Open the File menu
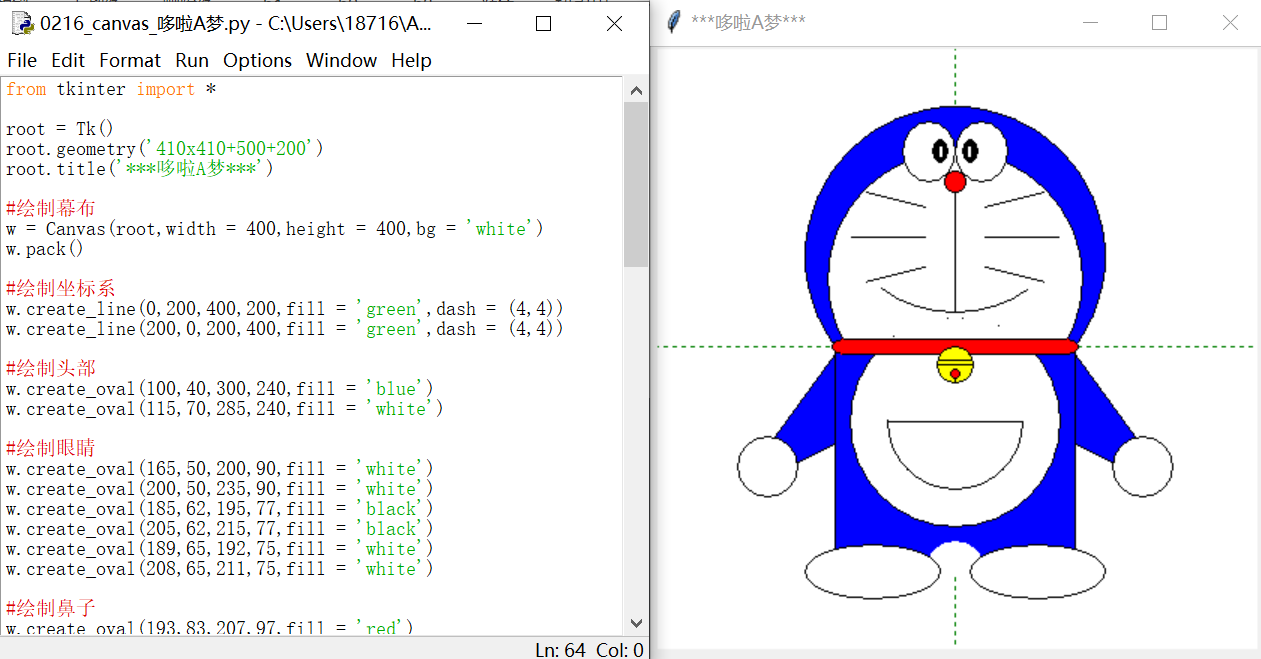This screenshot has width=1261, height=659. coord(21,60)
